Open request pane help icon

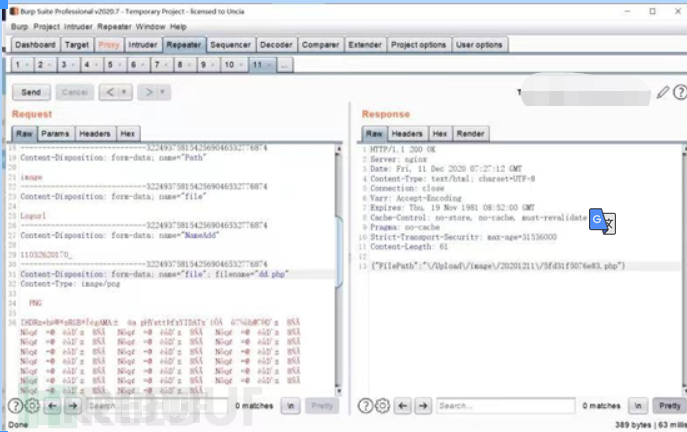click(x=15, y=406)
